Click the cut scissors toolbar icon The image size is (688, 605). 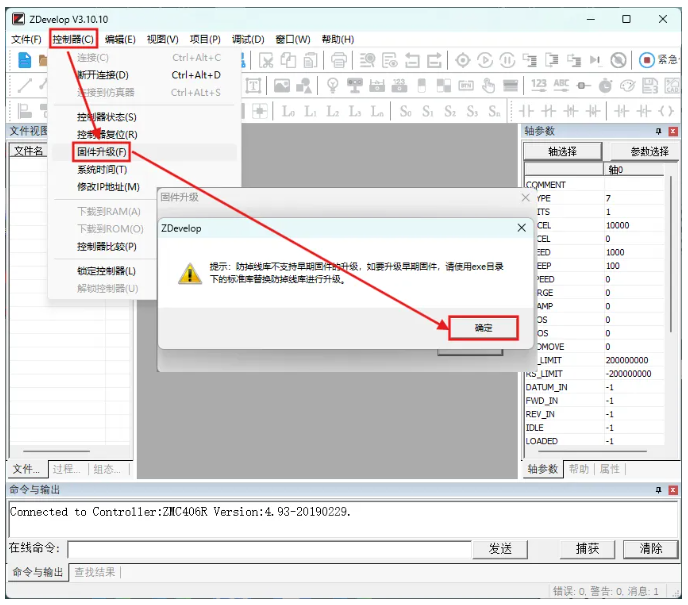pyautogui.click(x=265, y=60)
